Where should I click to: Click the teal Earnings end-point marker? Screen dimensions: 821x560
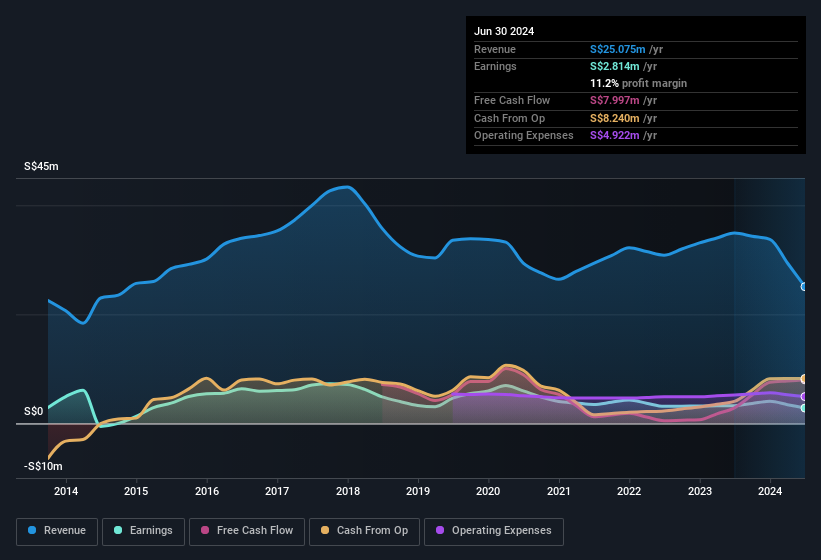804,408
